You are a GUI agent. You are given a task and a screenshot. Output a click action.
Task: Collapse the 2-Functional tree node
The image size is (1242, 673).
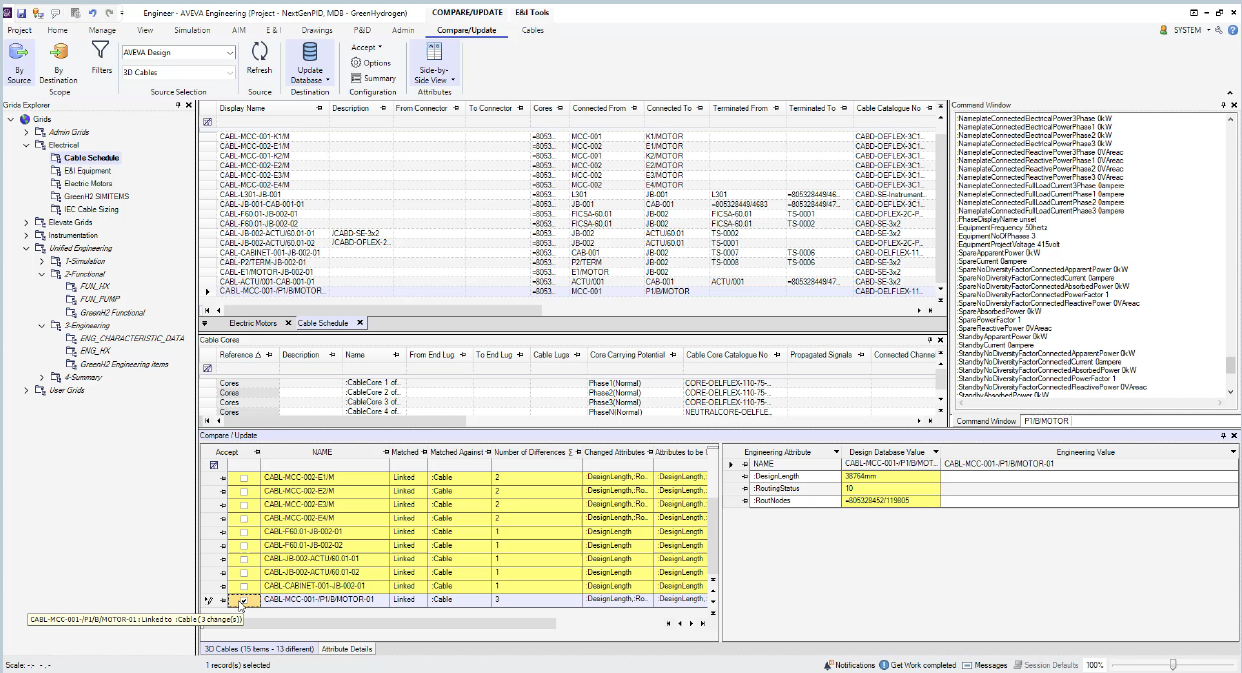click(x=42, y=274)
